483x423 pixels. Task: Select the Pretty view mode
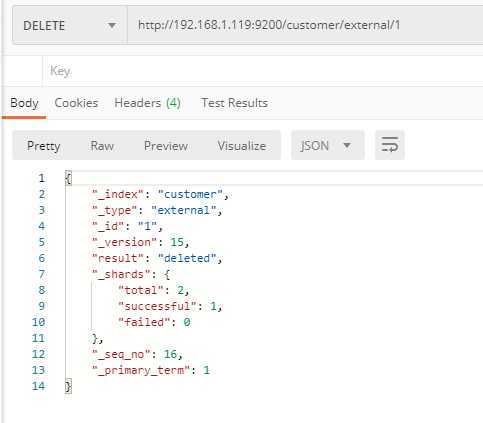[44, 146]
